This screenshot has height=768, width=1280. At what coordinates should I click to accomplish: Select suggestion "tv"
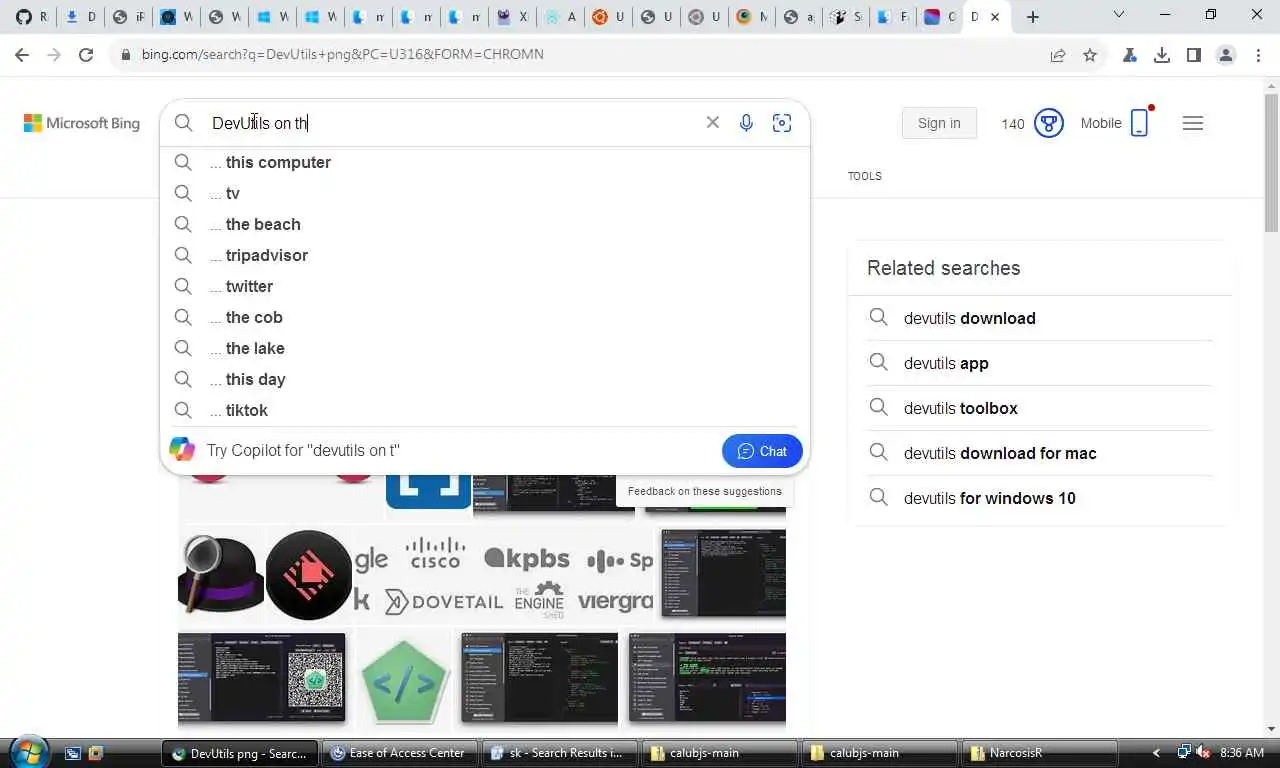point(485,193)
